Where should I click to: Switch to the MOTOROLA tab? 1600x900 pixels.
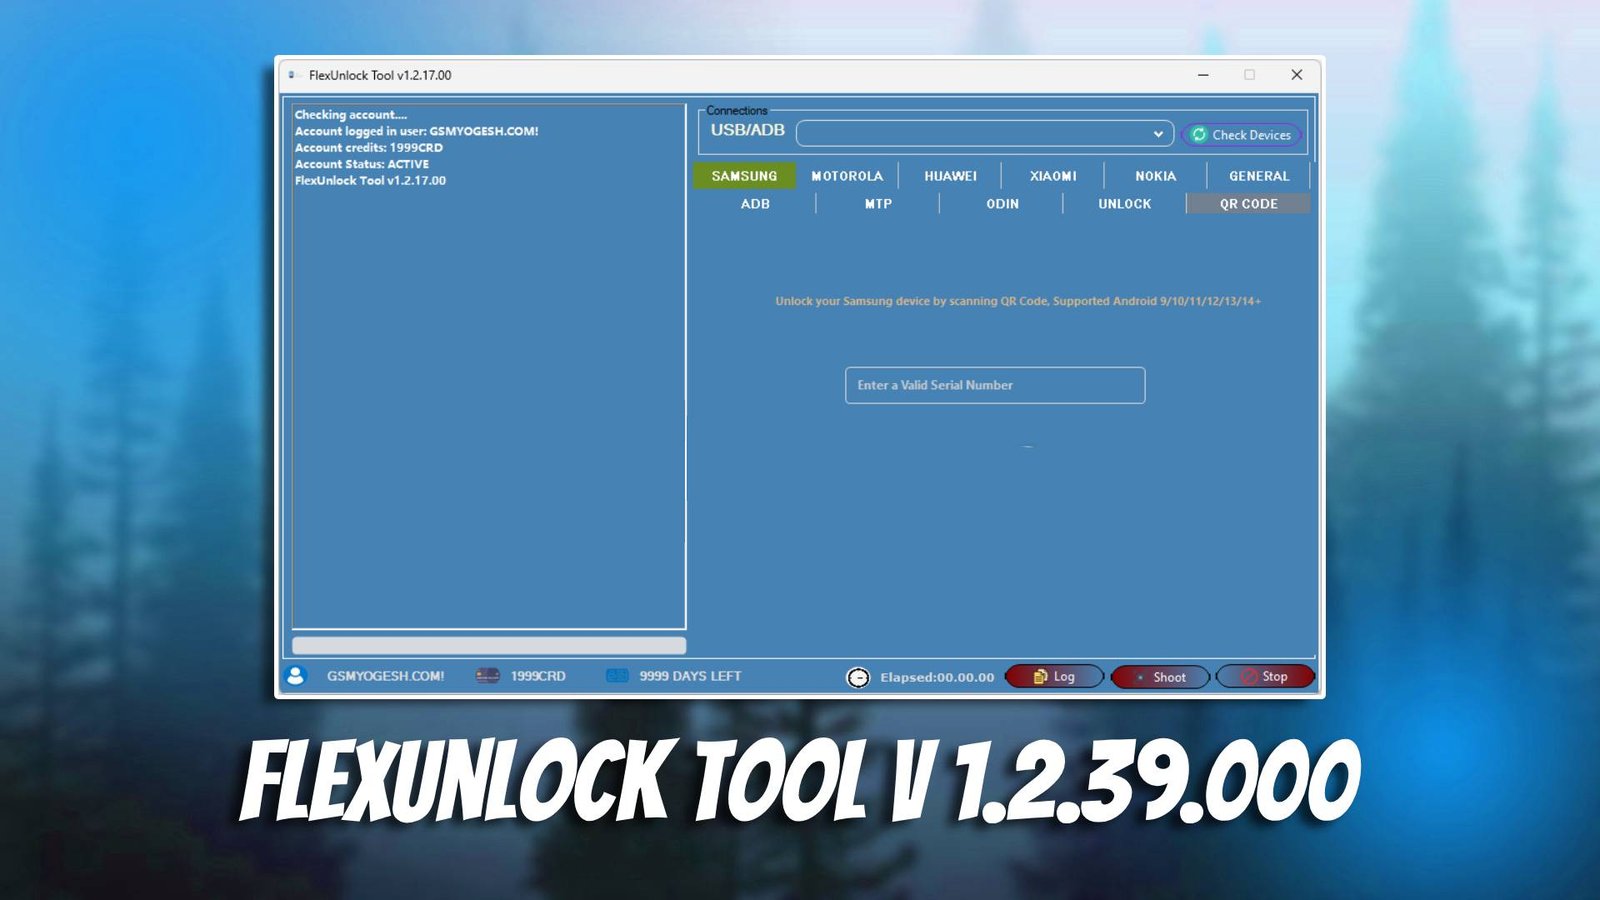[x=847, y=176]
